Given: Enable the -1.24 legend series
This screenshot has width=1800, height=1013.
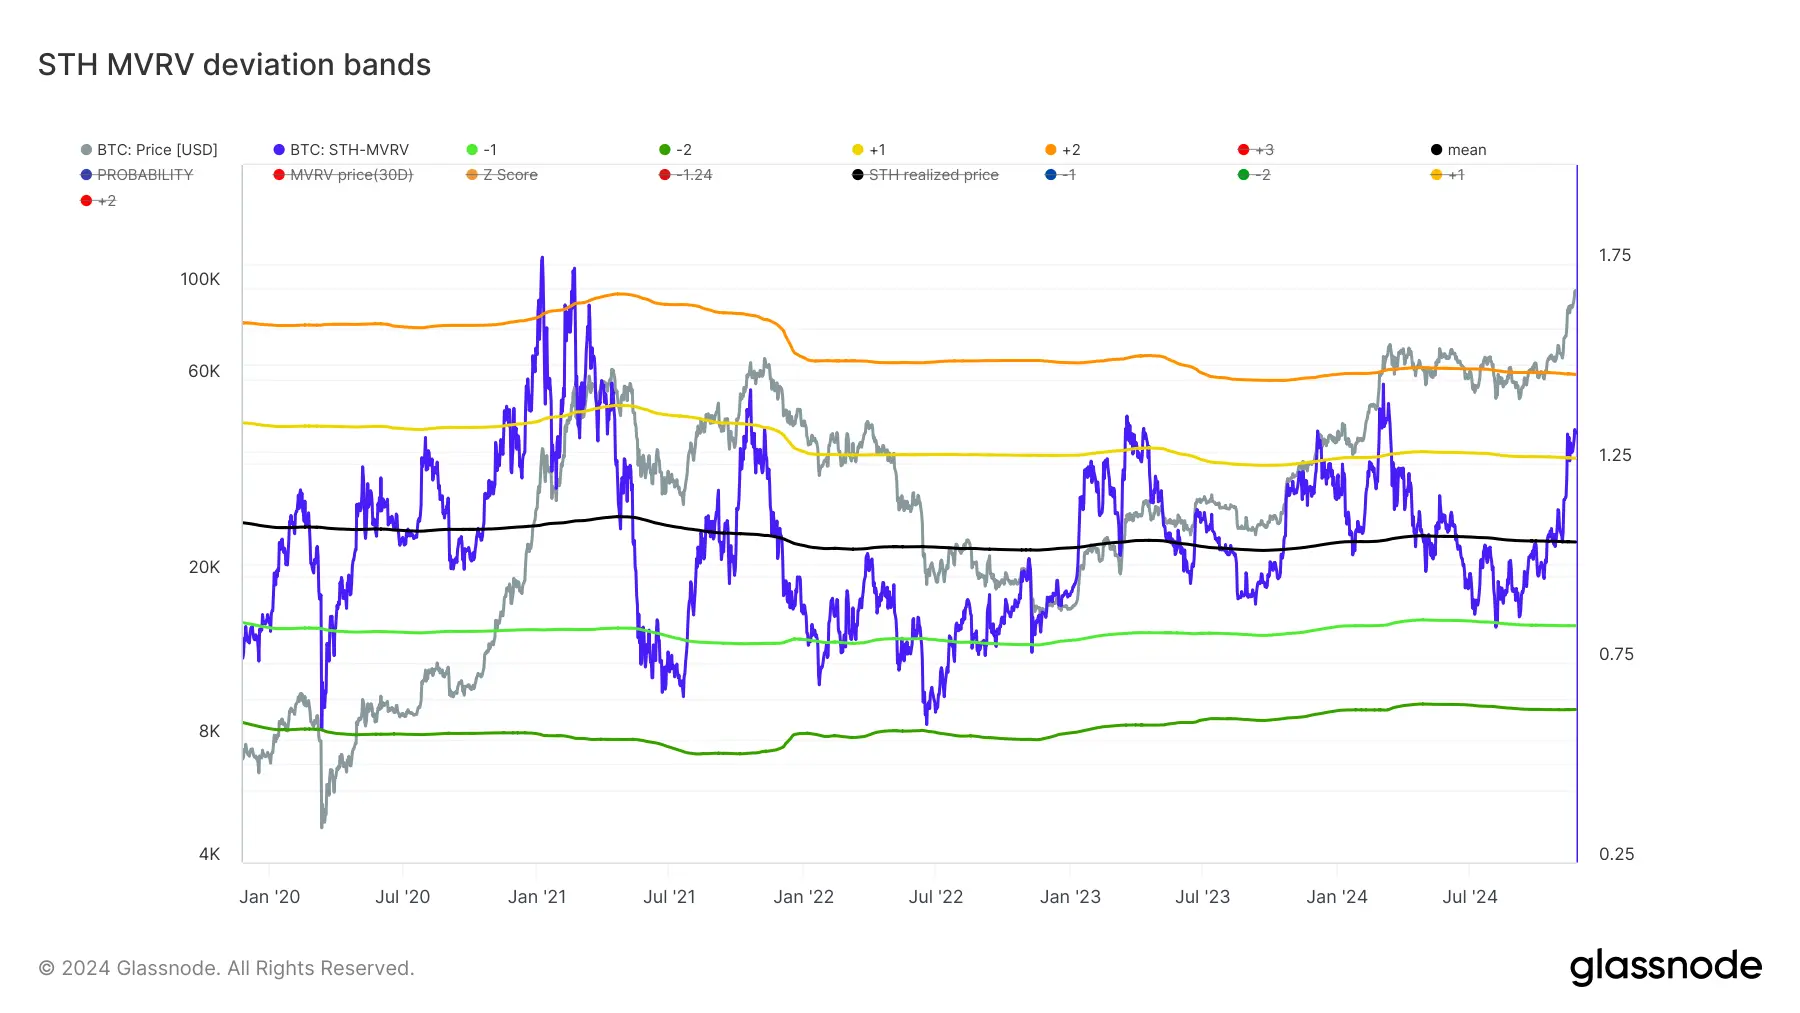Looking at the screenshot, I should click(x=686, y=175).
